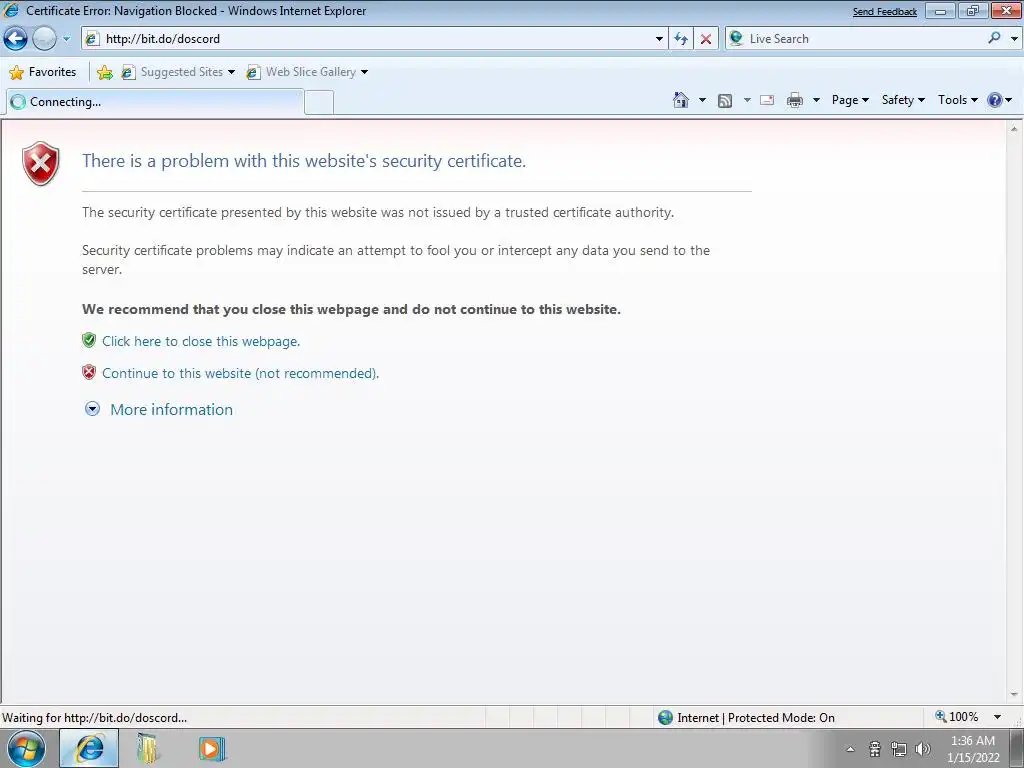1024x768 pixels.
Task: Click the vertical scrollbar down arrow
Action: [x=1014, y=695]
